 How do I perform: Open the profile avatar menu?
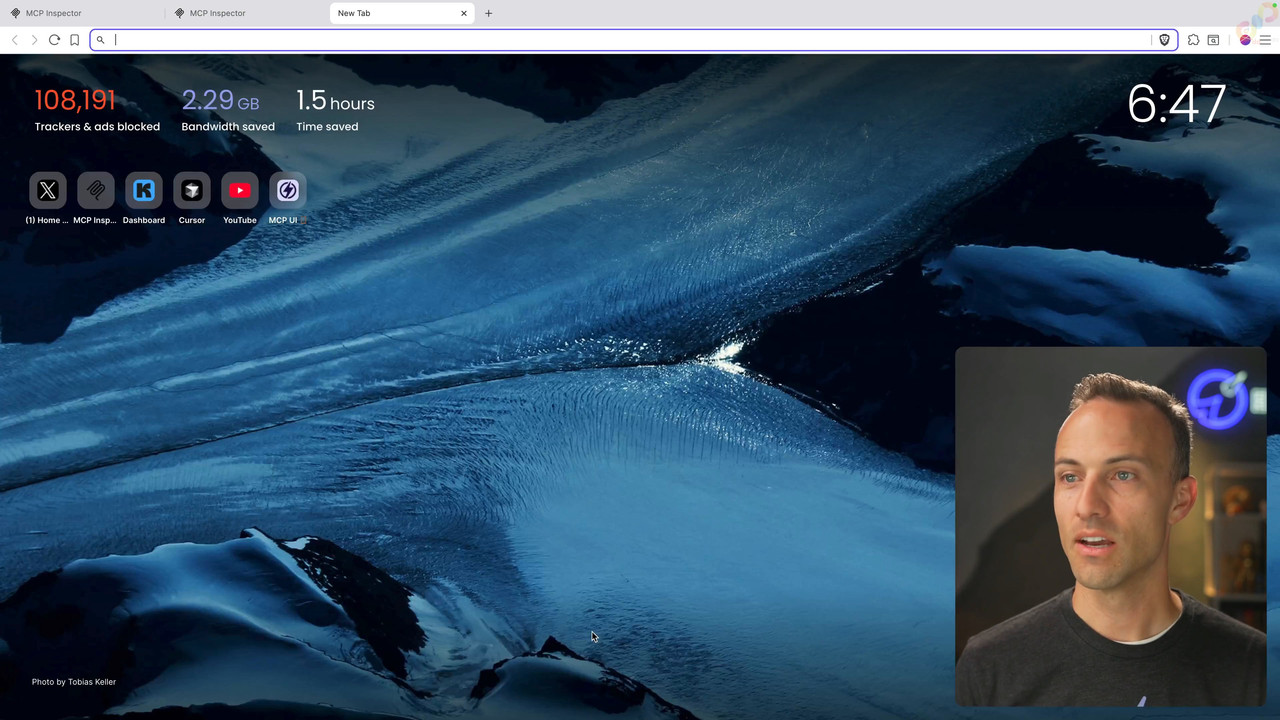(x=1245, y=40)
